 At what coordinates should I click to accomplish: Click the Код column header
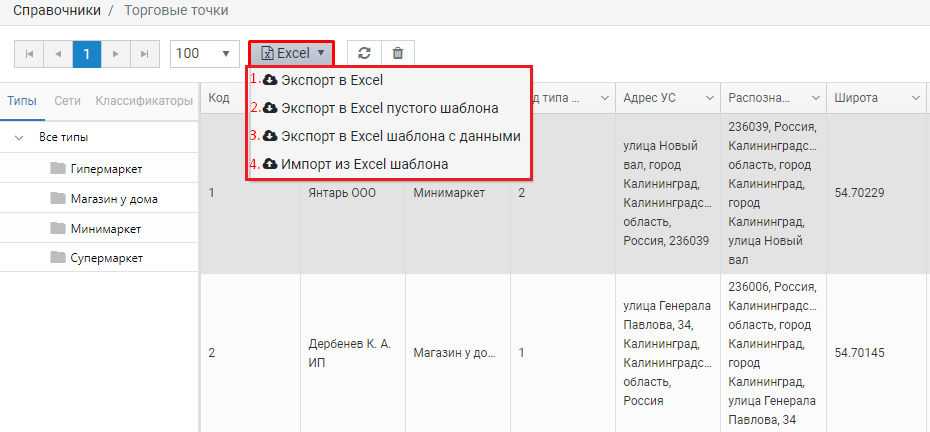(219, 99)
